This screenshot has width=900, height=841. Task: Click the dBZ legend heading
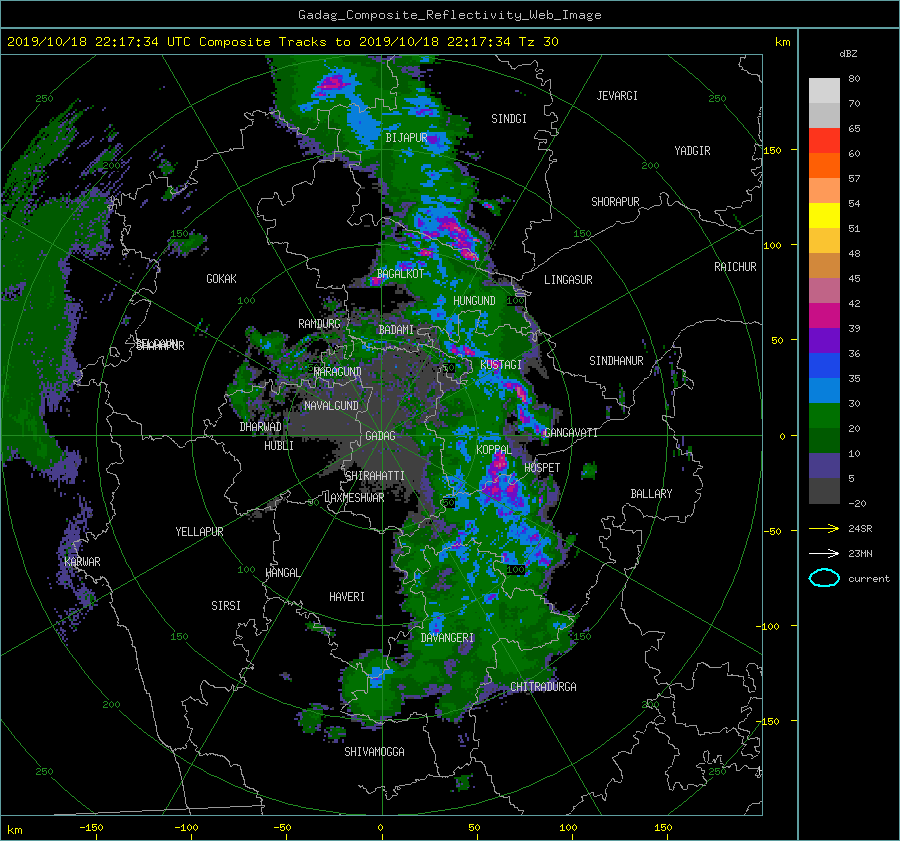coord(848,54)
